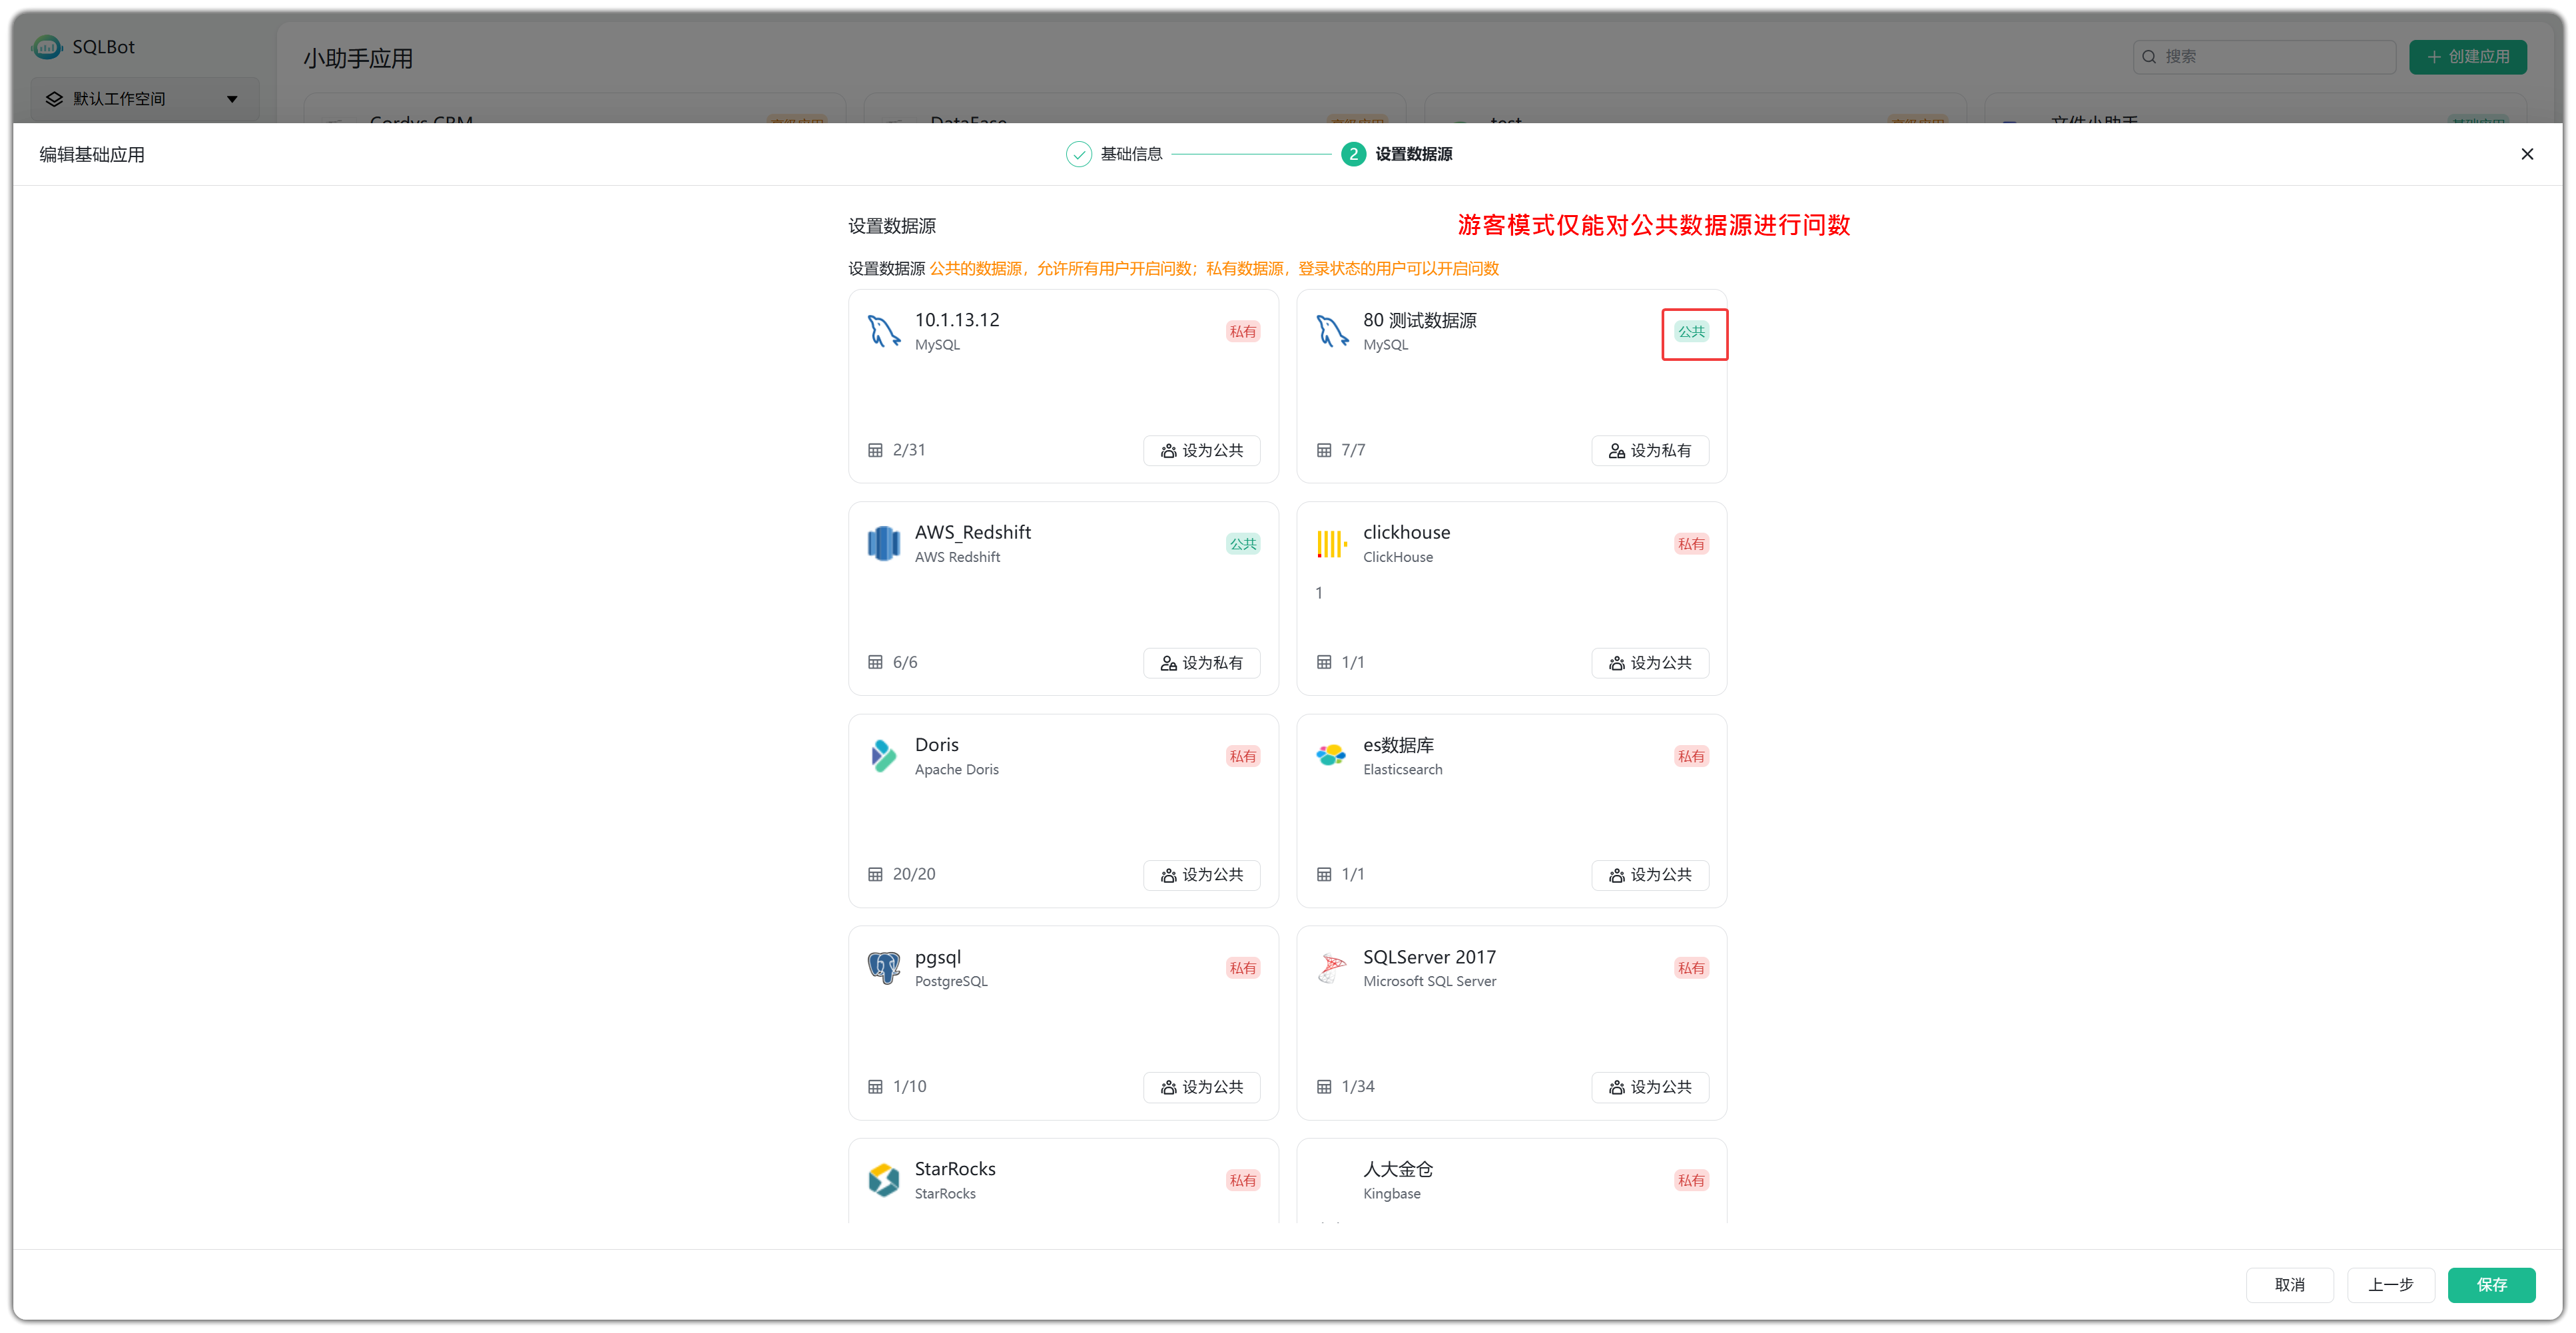Click the Apache Doris icon
The image size is (2576, 1333).
(x=883, y=756)
